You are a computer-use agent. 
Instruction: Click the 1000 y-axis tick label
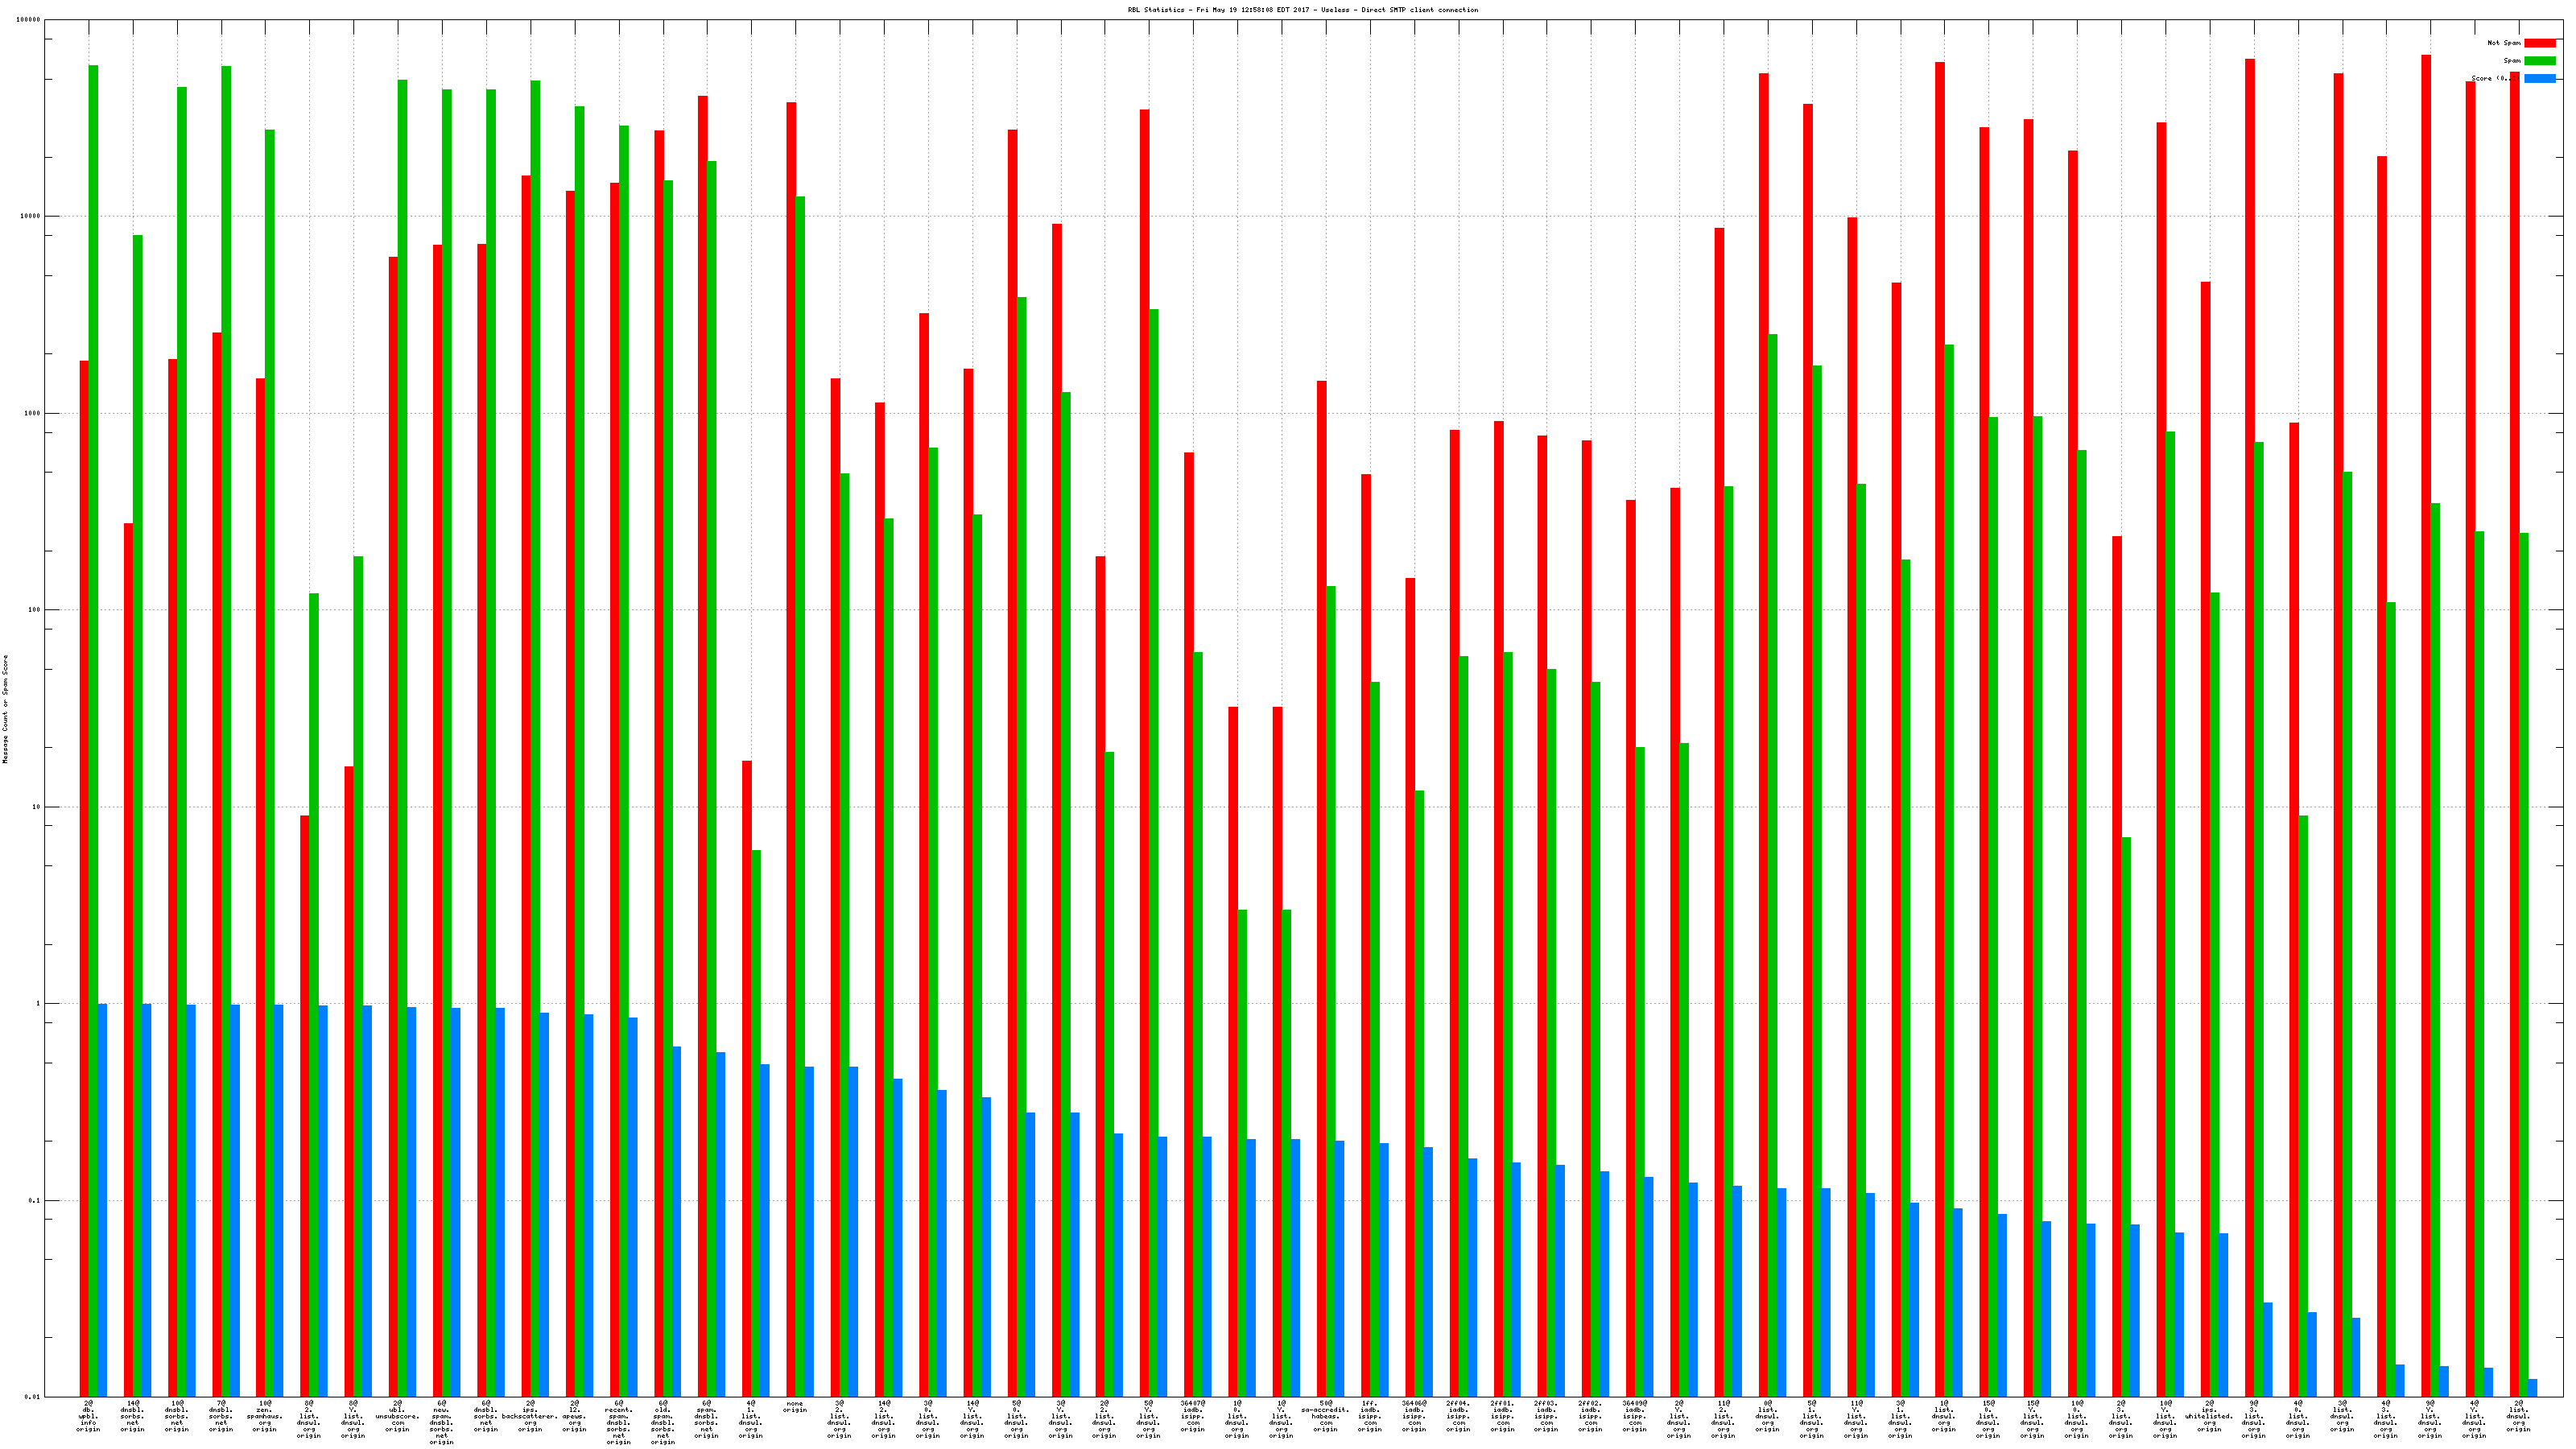(x=33, y=413)
